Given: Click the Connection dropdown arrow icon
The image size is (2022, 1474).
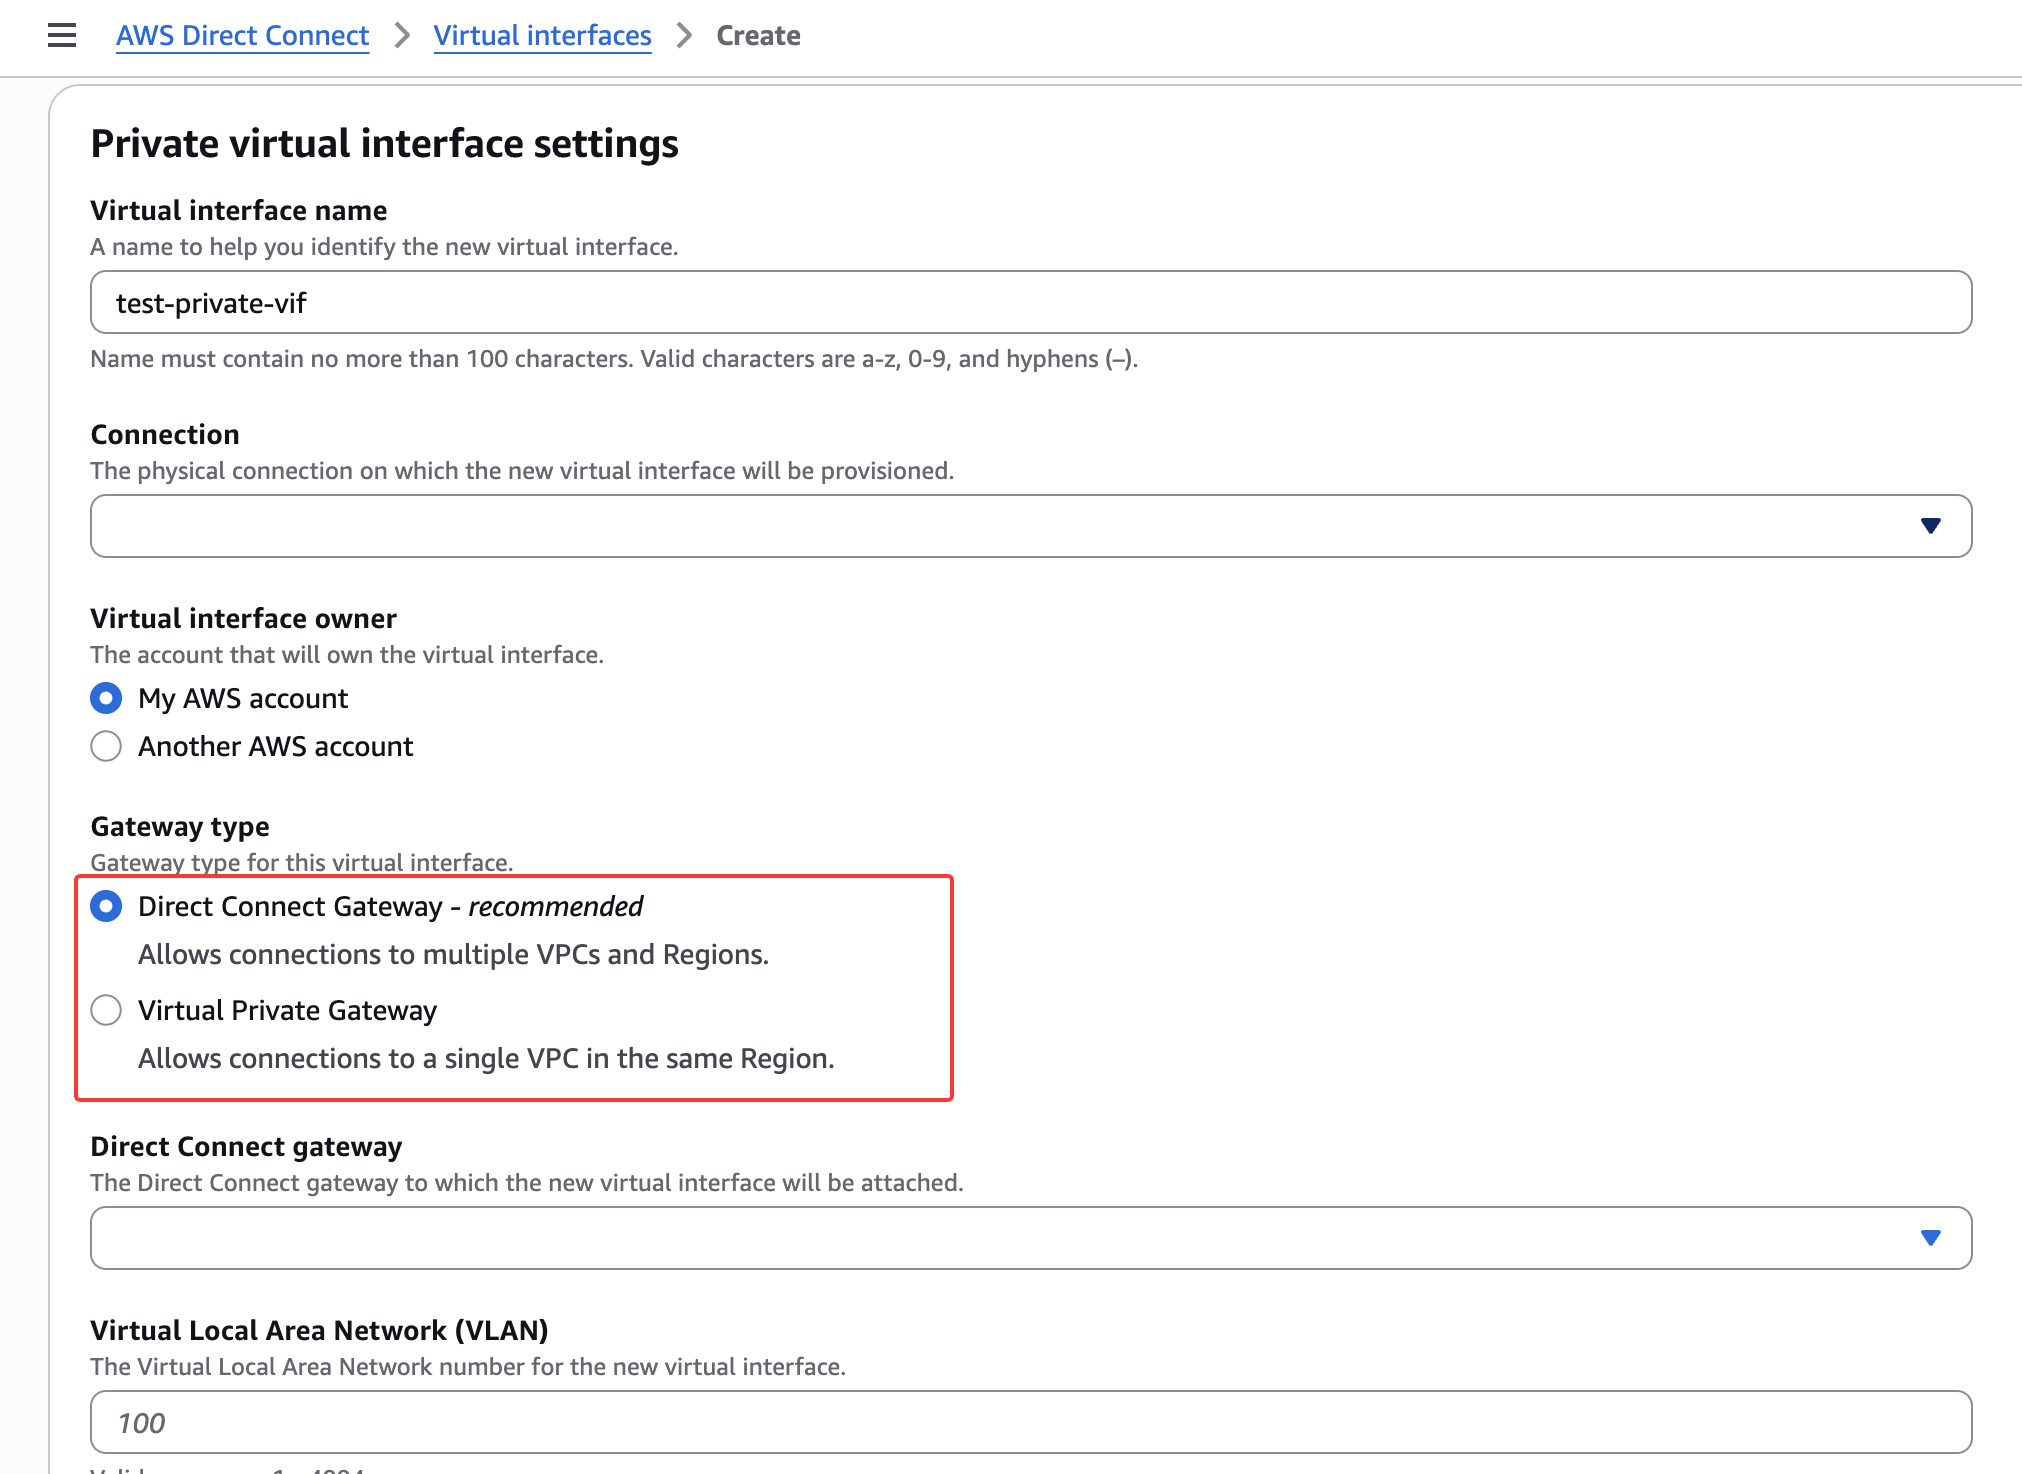Looking at the screenshot, I should point(1930,526).
